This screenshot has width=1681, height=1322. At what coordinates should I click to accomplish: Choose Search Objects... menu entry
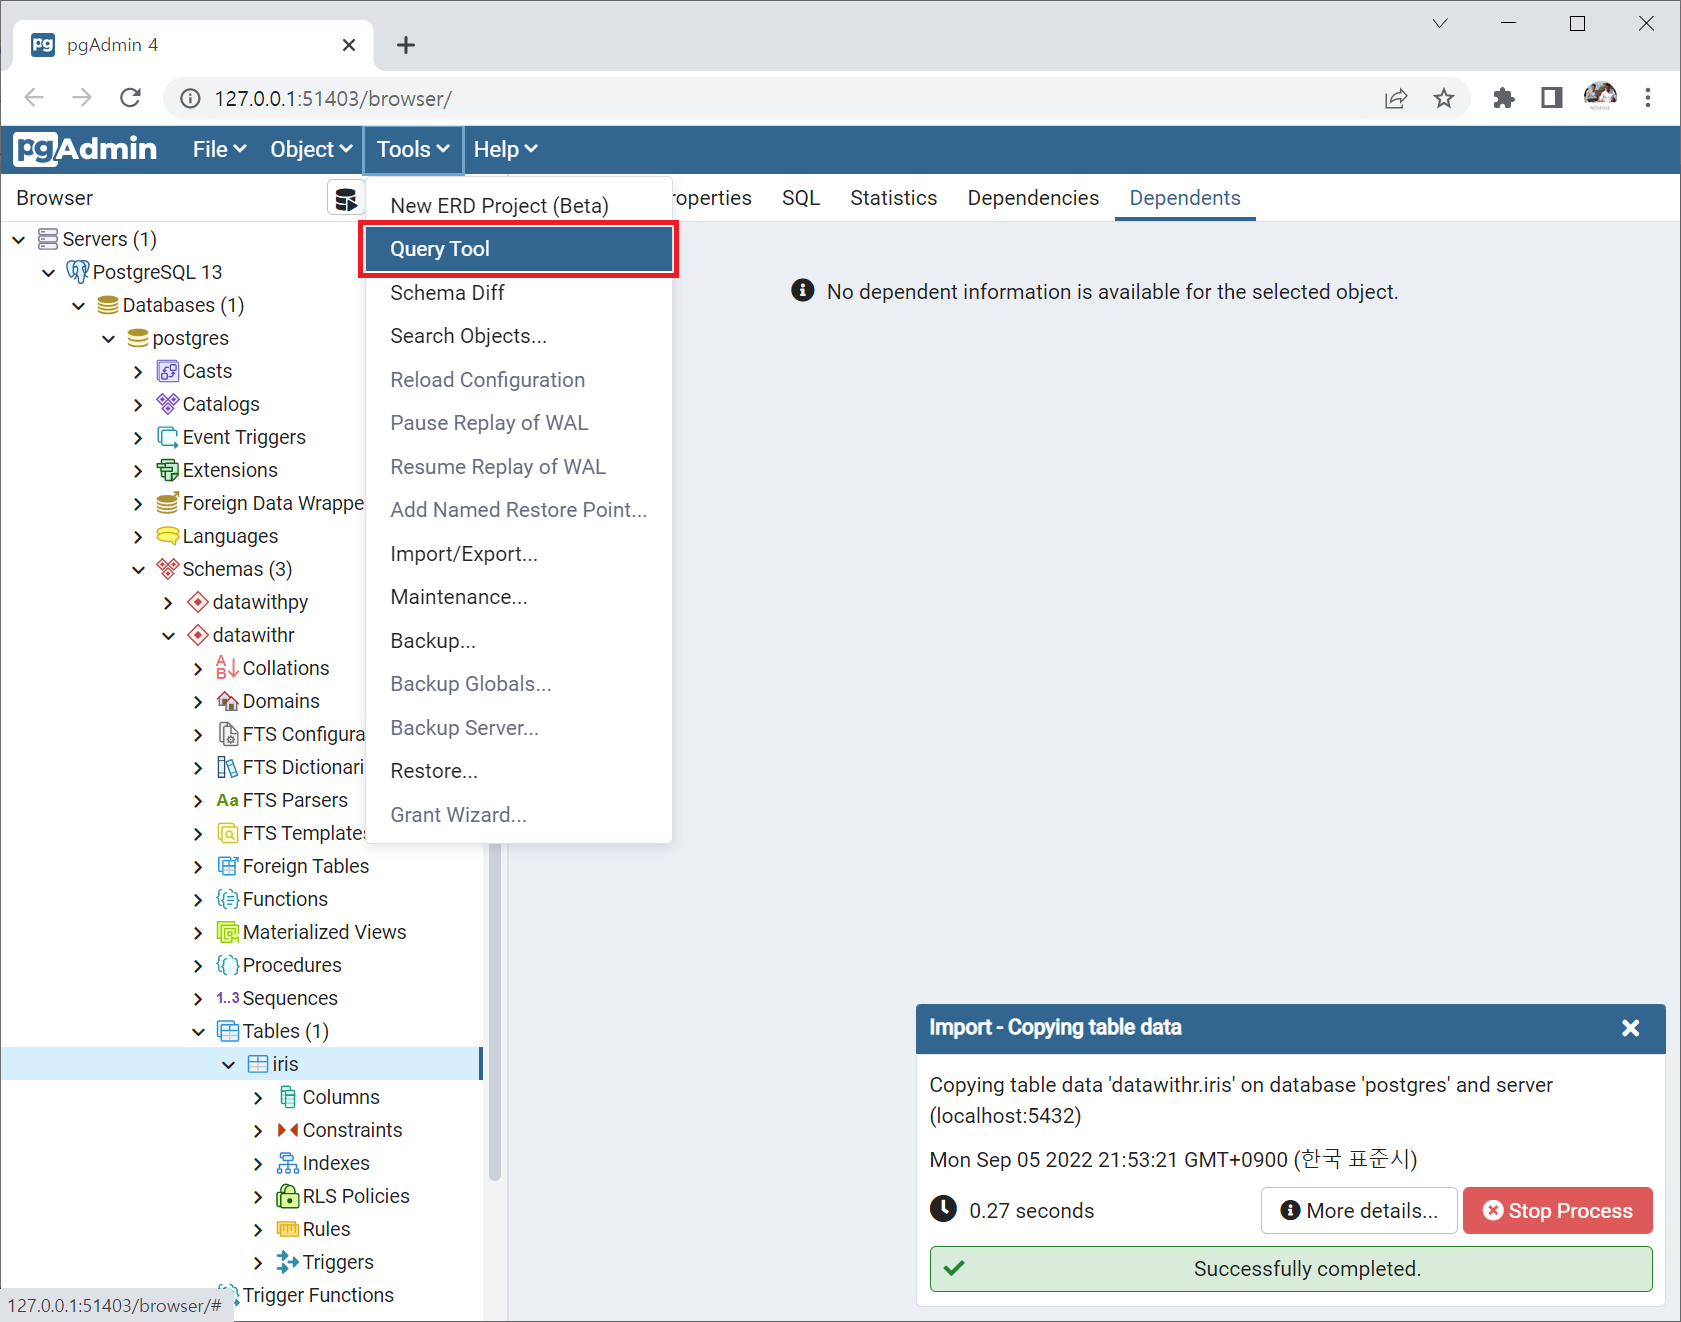518,336
